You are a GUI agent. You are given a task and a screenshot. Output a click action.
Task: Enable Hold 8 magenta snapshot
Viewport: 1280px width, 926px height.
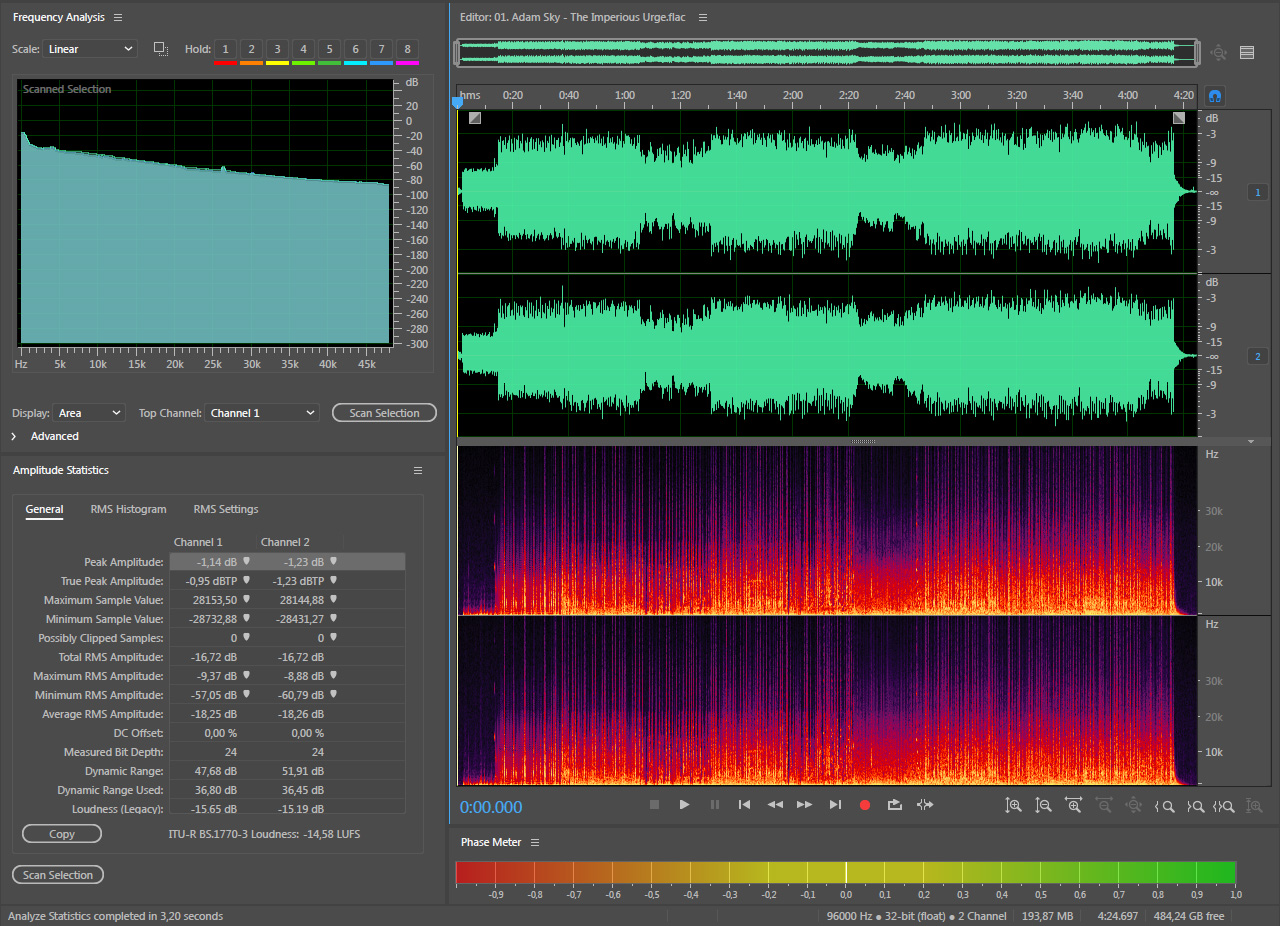(407, 49)
